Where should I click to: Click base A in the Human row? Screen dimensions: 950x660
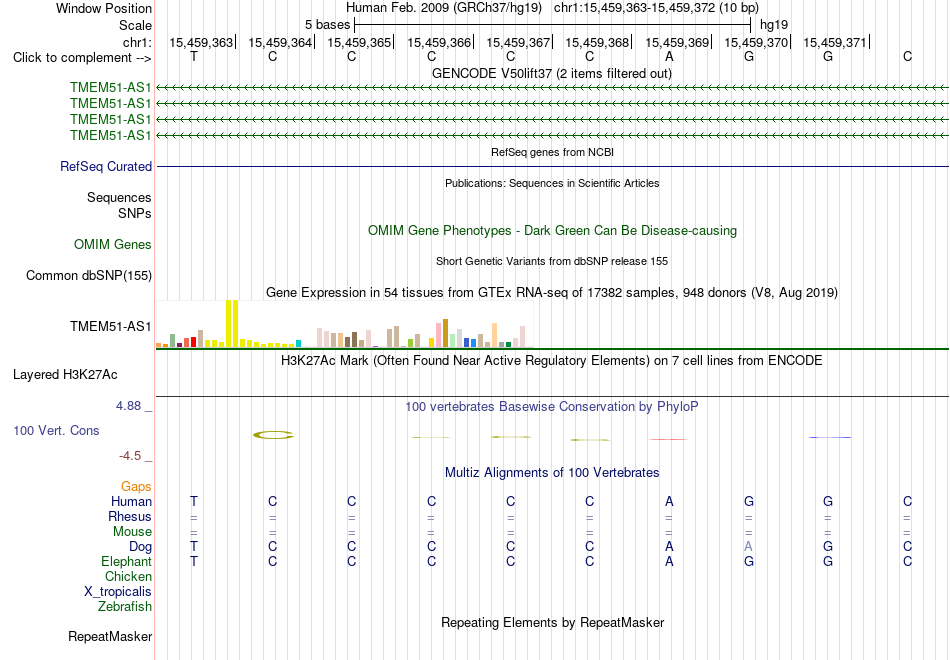pos(669,501)
